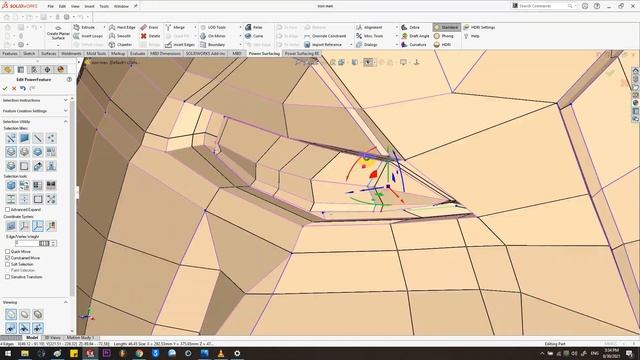Viewport: 640px width, 360px height.
Task: Select the vertex selection filter icon
Action: point(51,138)
